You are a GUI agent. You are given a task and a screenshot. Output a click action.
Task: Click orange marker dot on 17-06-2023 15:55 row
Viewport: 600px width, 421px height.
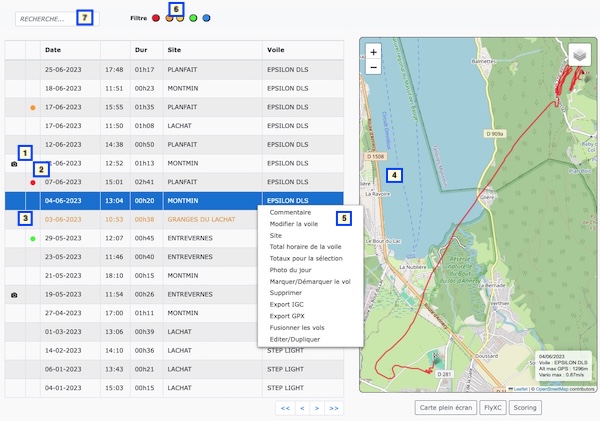[33, 108]
